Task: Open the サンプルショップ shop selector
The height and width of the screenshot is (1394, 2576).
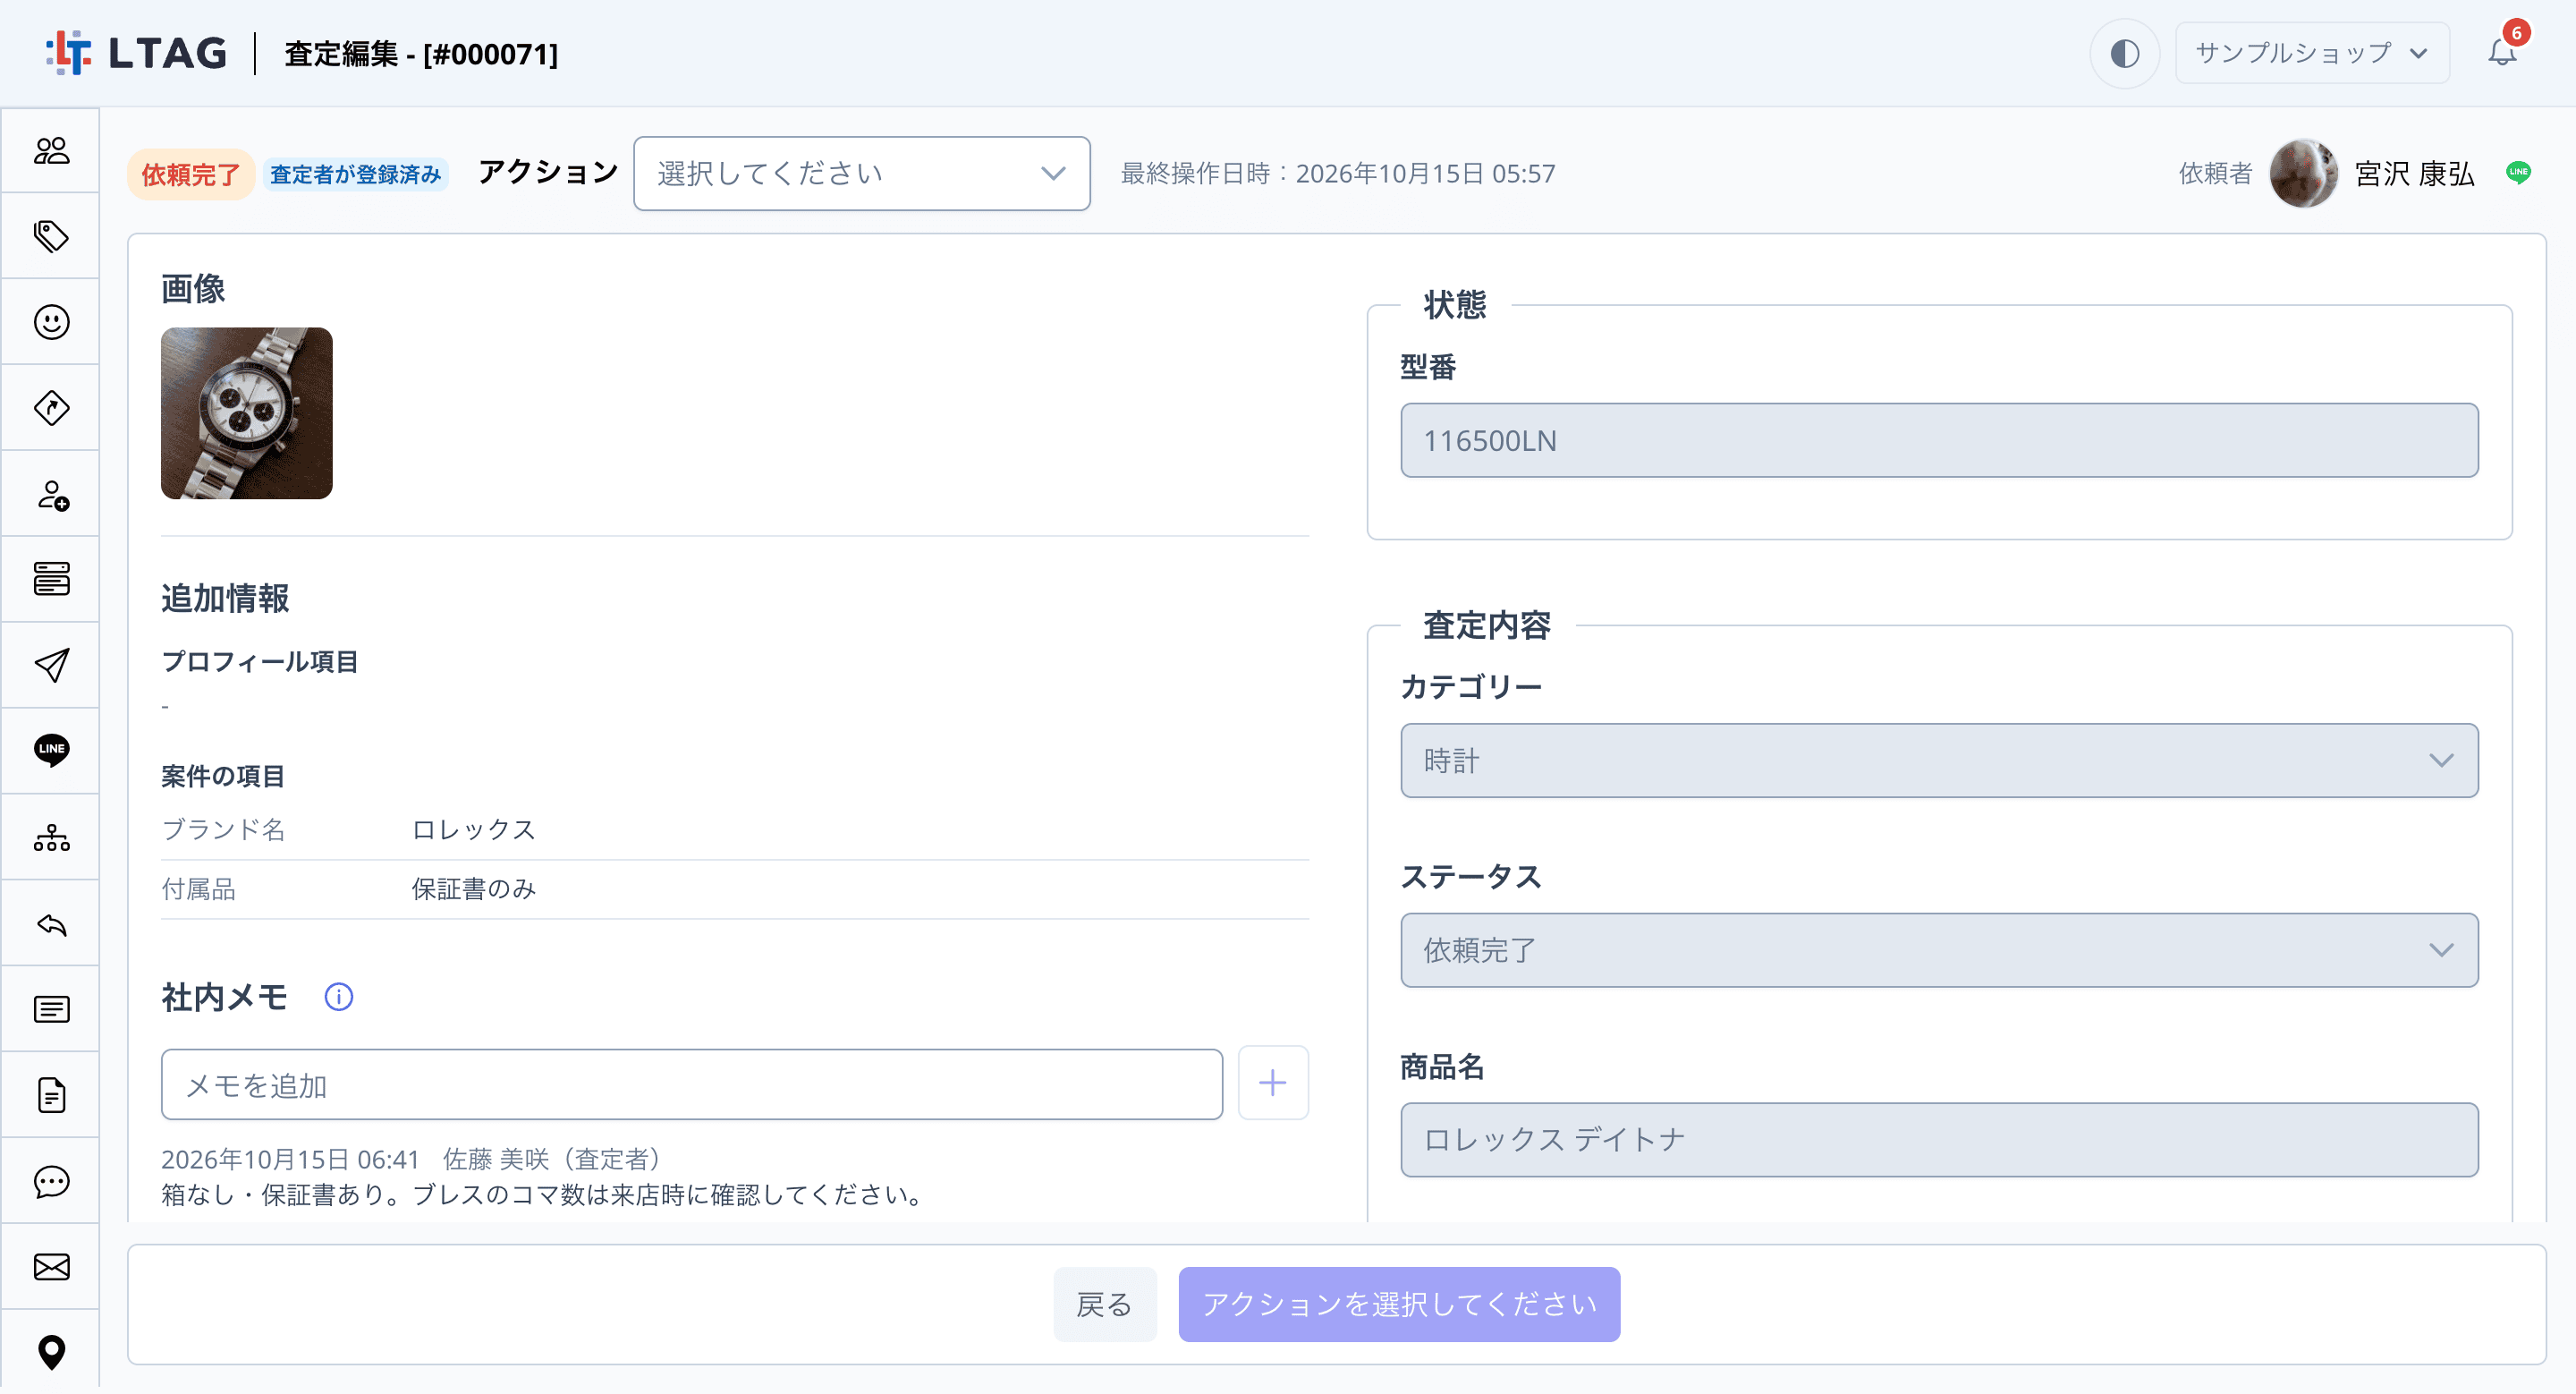Action: point(2312,53)
